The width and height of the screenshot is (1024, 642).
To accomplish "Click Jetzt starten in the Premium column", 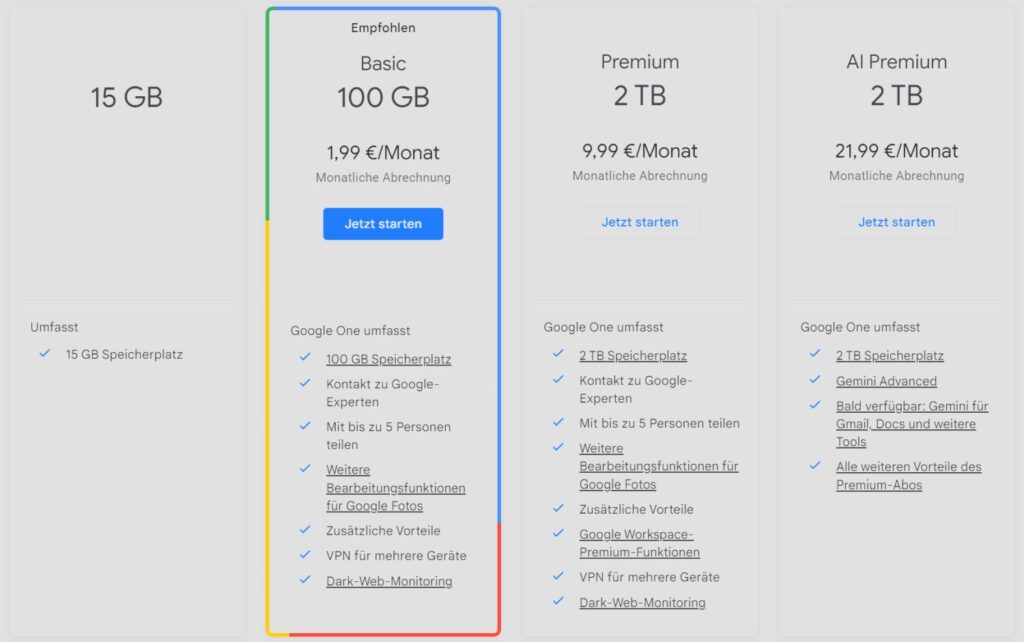I will tap(640, 222).
